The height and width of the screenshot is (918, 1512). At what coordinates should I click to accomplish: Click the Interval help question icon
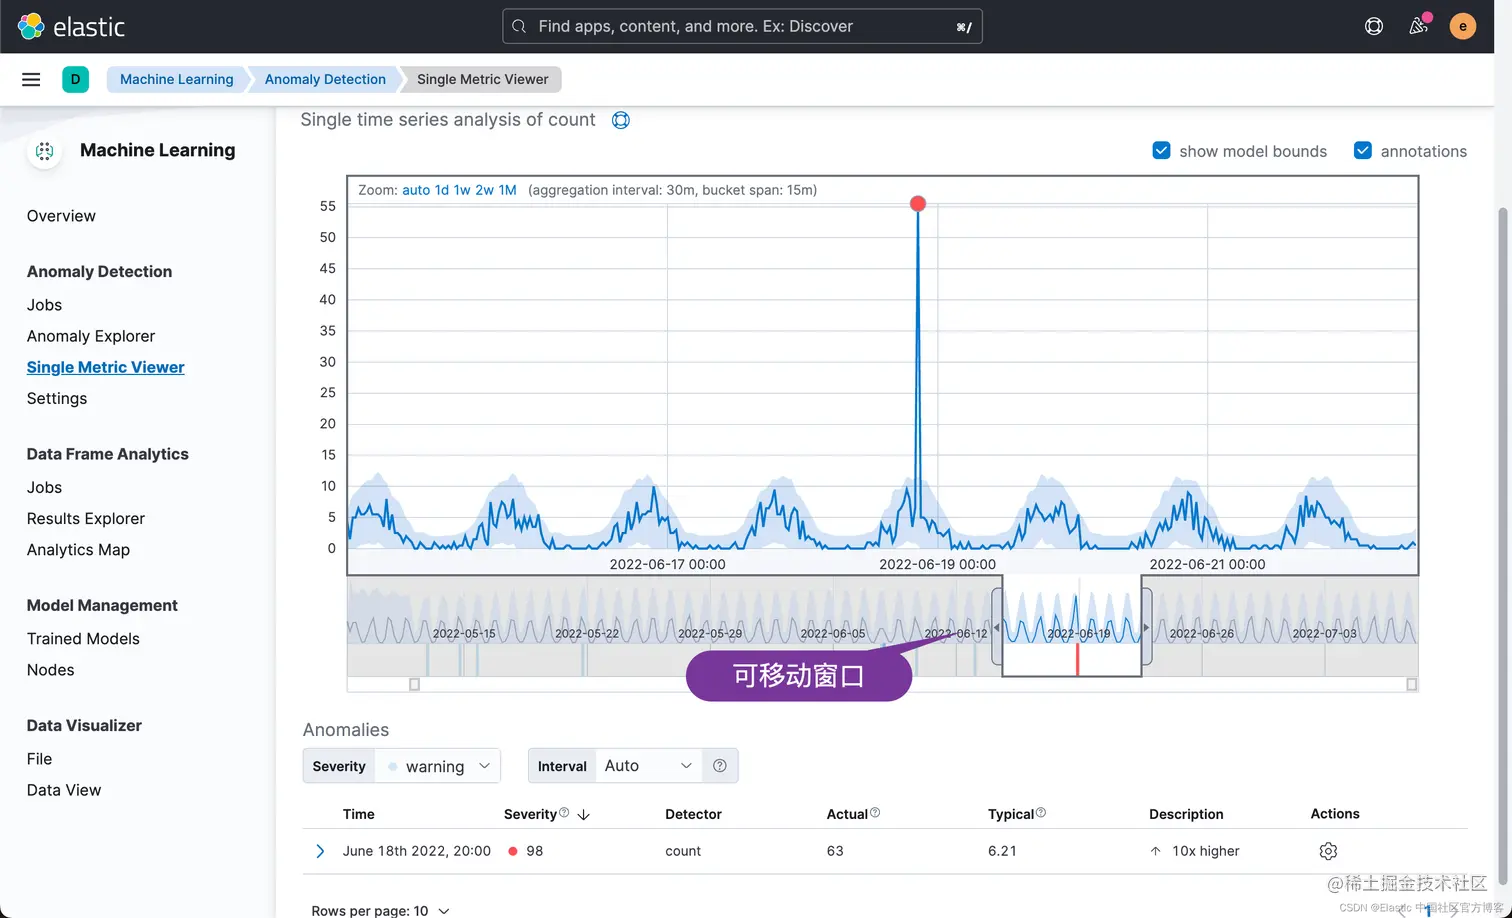pos(720,766)
